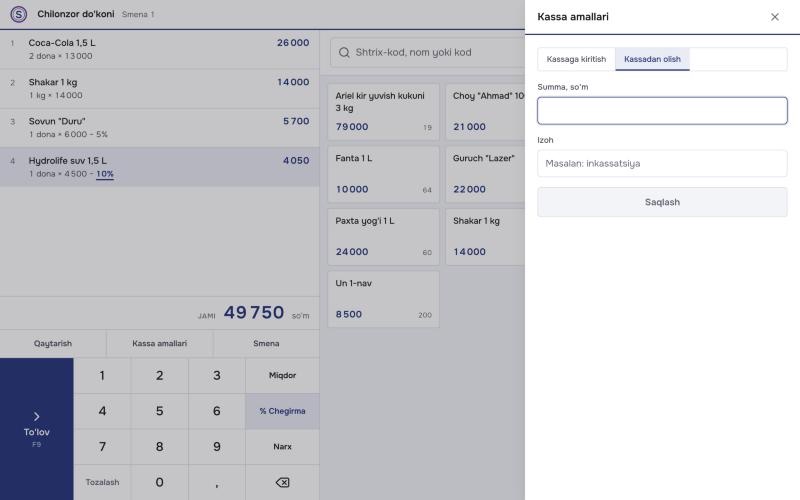800x500 pixels.
Task: Activate the Narx price mode
Action: tap(282, 447)
